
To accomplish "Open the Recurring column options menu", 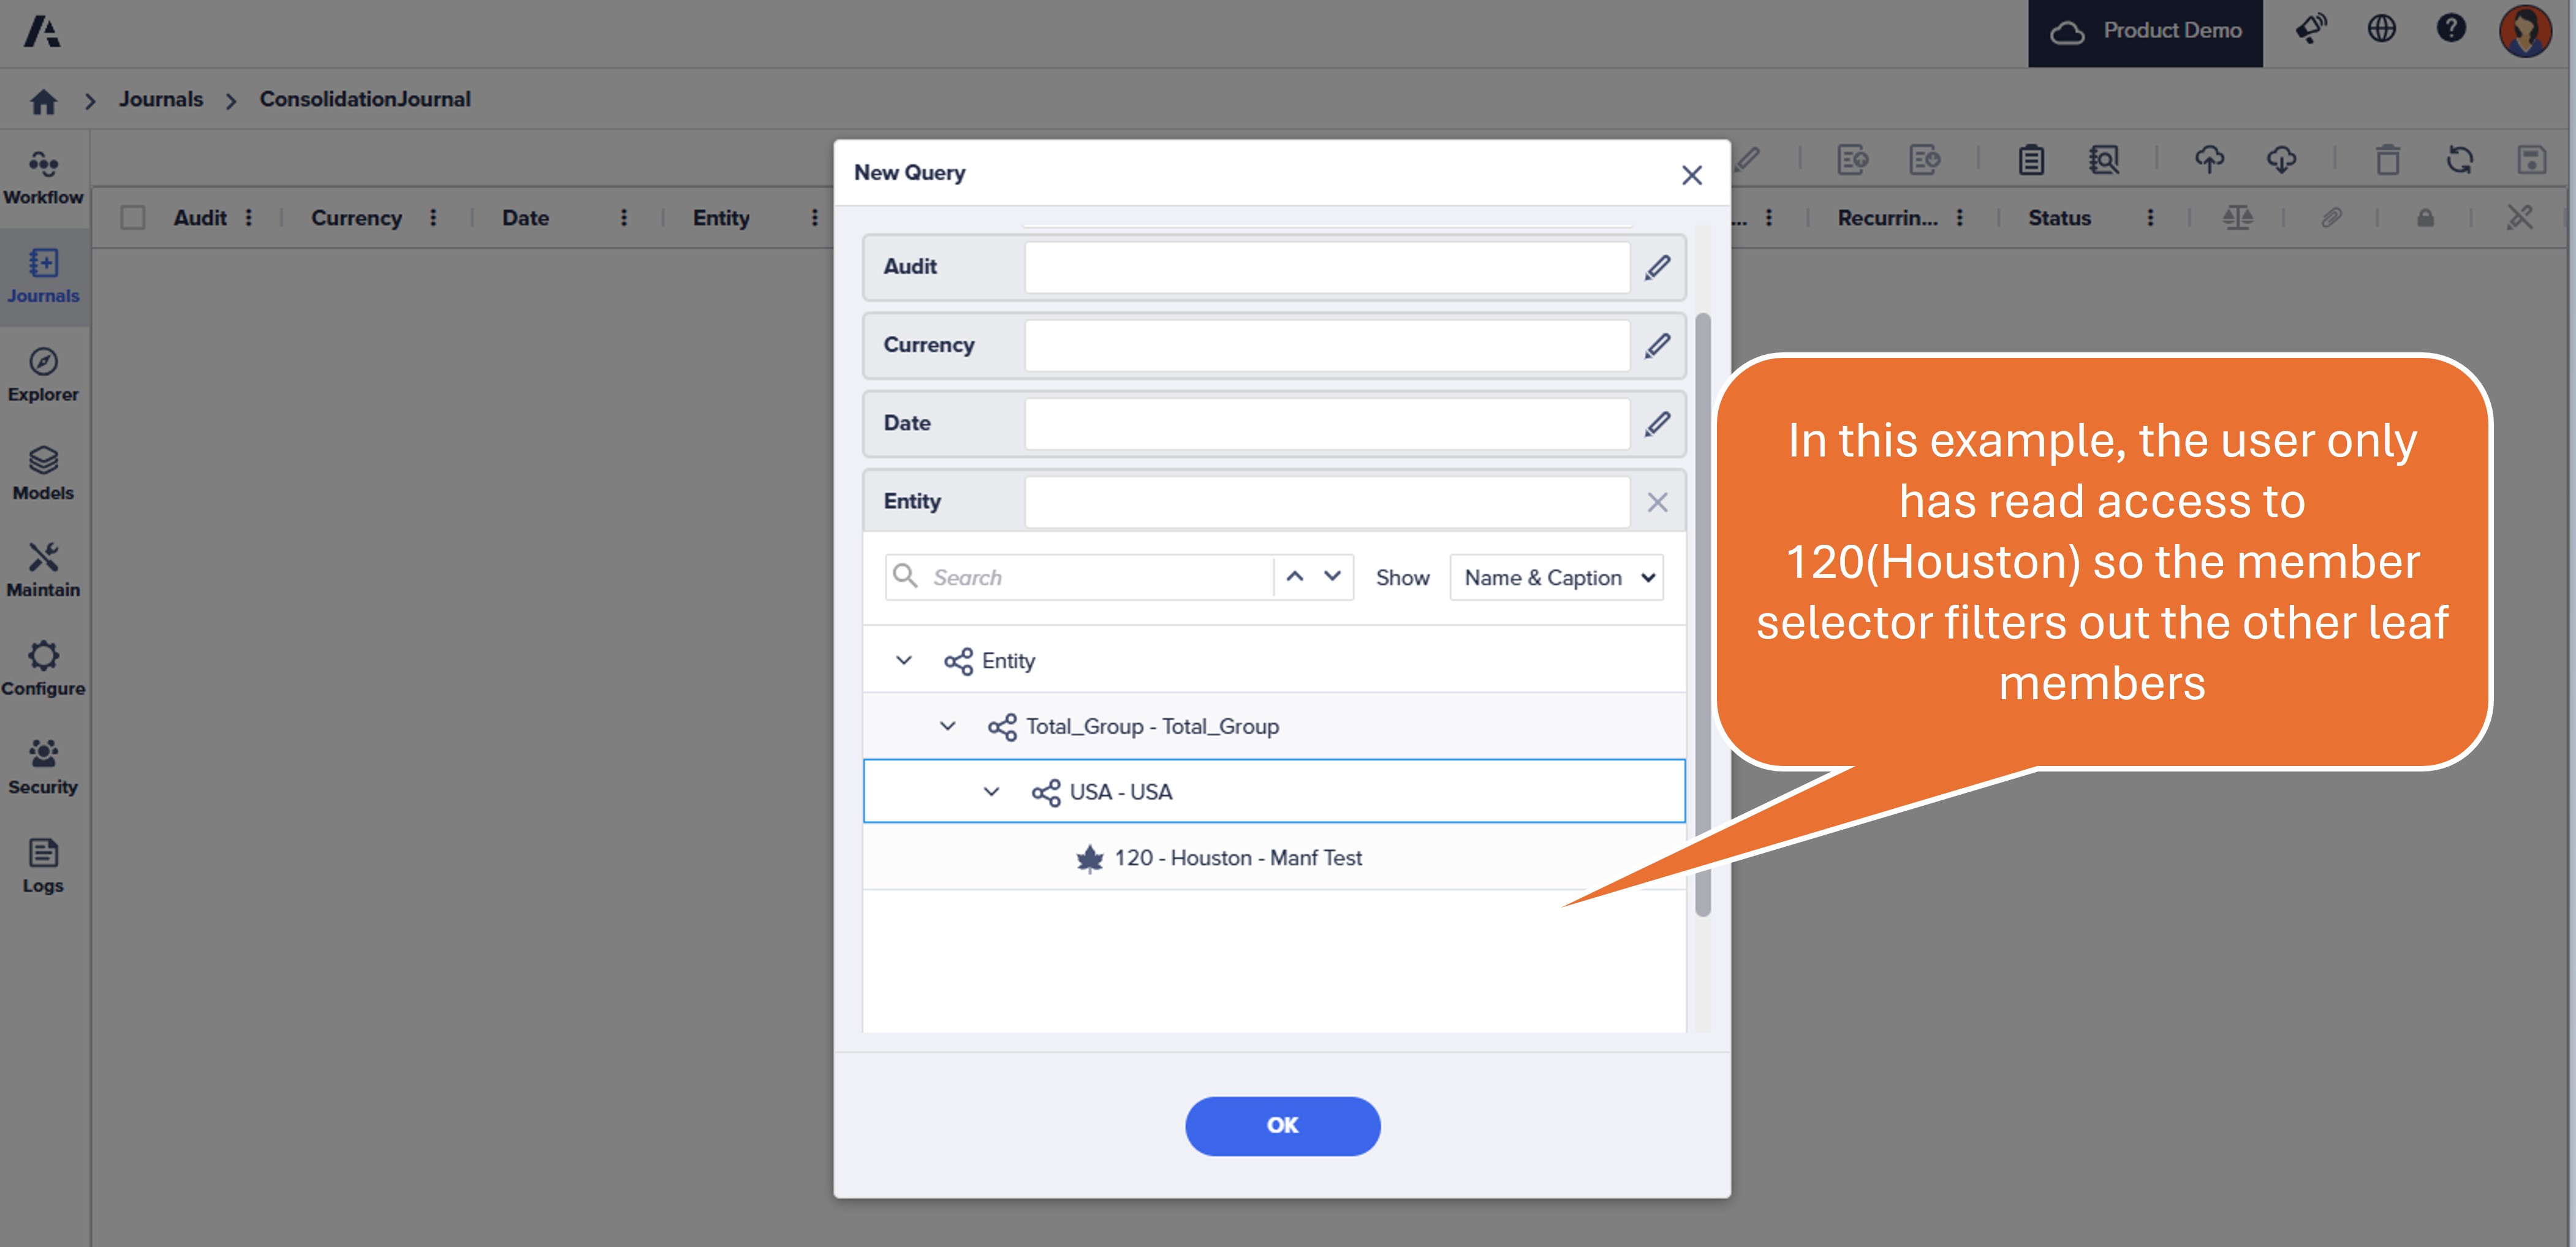I will 1960,217.
